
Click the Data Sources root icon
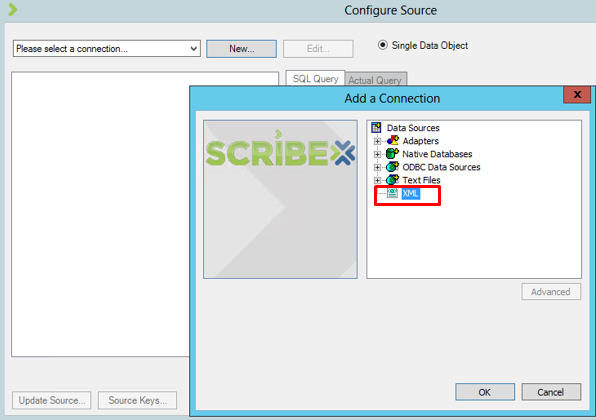pyautogui.click(x=376, y=127)
